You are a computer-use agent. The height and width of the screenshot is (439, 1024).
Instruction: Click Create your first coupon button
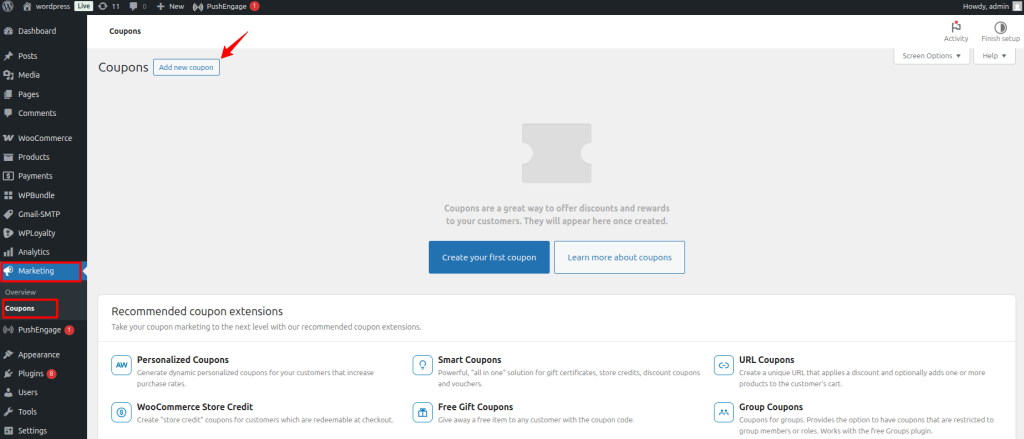click(489, 257)
